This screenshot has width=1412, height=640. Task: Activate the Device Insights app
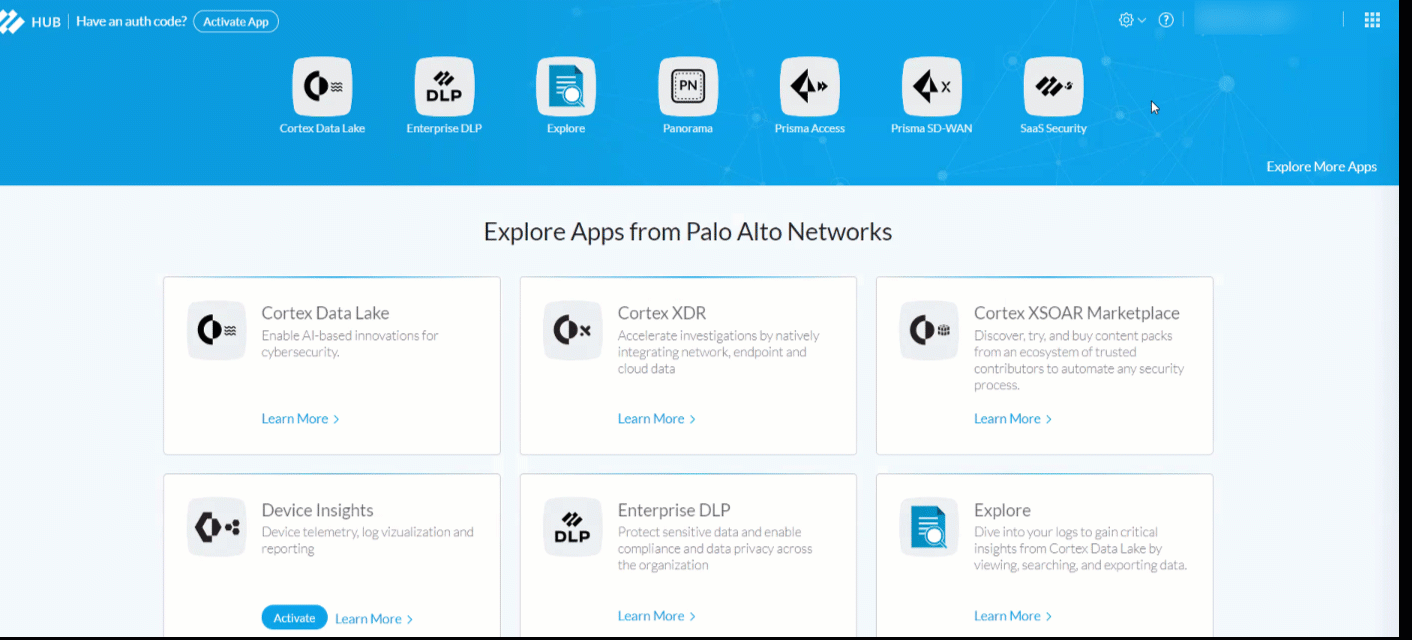click(x=294, y=618)
